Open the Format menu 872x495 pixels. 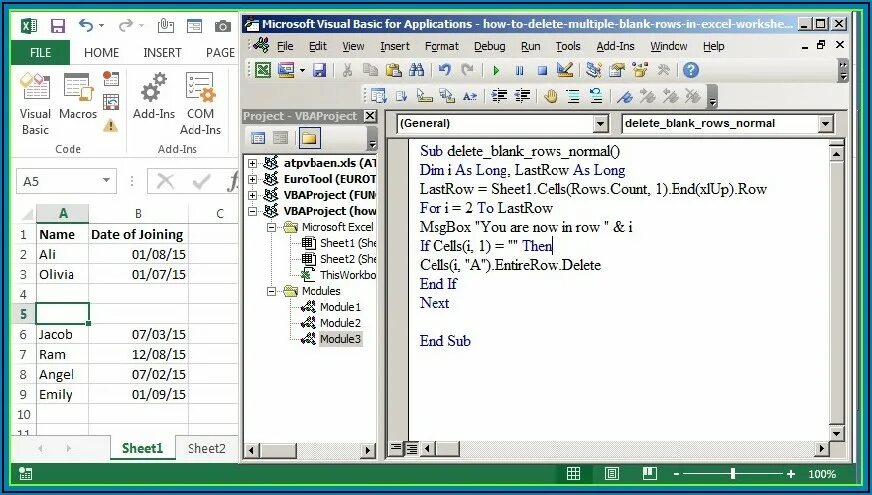pos(442,46)
